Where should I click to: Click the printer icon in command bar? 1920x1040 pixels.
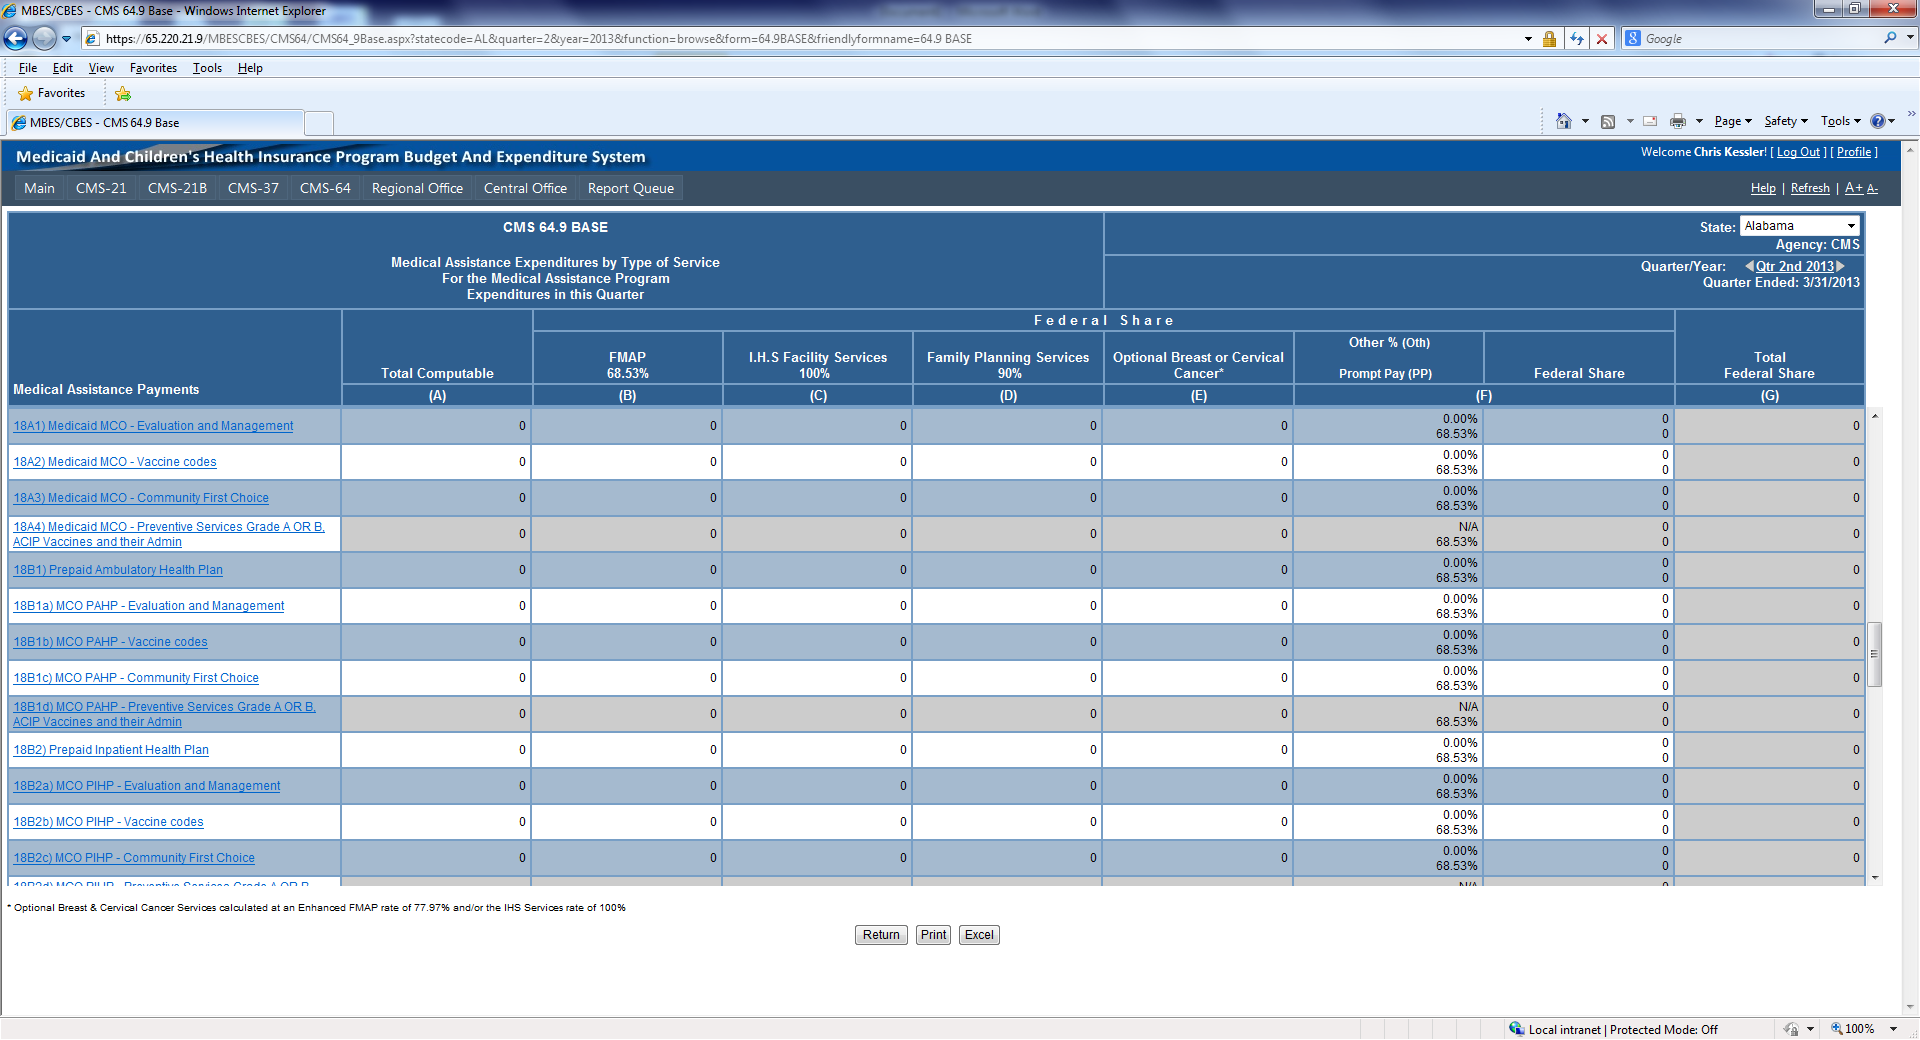[x=1677, y=121]
